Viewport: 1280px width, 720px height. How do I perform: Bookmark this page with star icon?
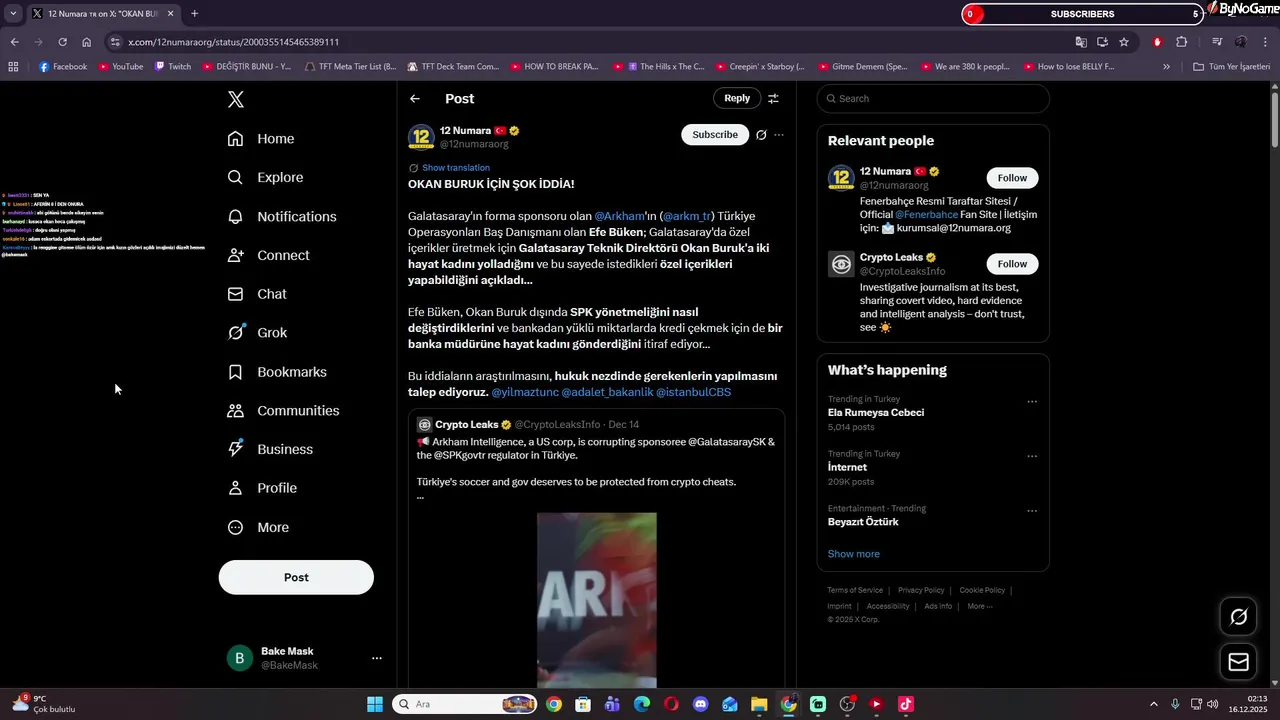coord(1124,42)
